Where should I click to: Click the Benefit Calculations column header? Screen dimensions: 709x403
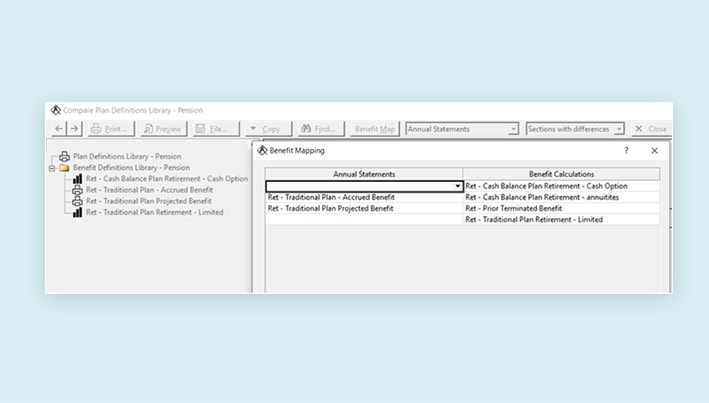coord(561,174)
